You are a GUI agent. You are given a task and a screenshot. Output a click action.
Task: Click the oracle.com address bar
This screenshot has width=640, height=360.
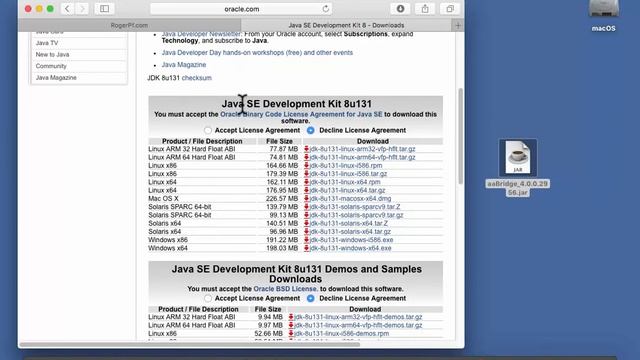pyautogui.click(x=241, y=9)
